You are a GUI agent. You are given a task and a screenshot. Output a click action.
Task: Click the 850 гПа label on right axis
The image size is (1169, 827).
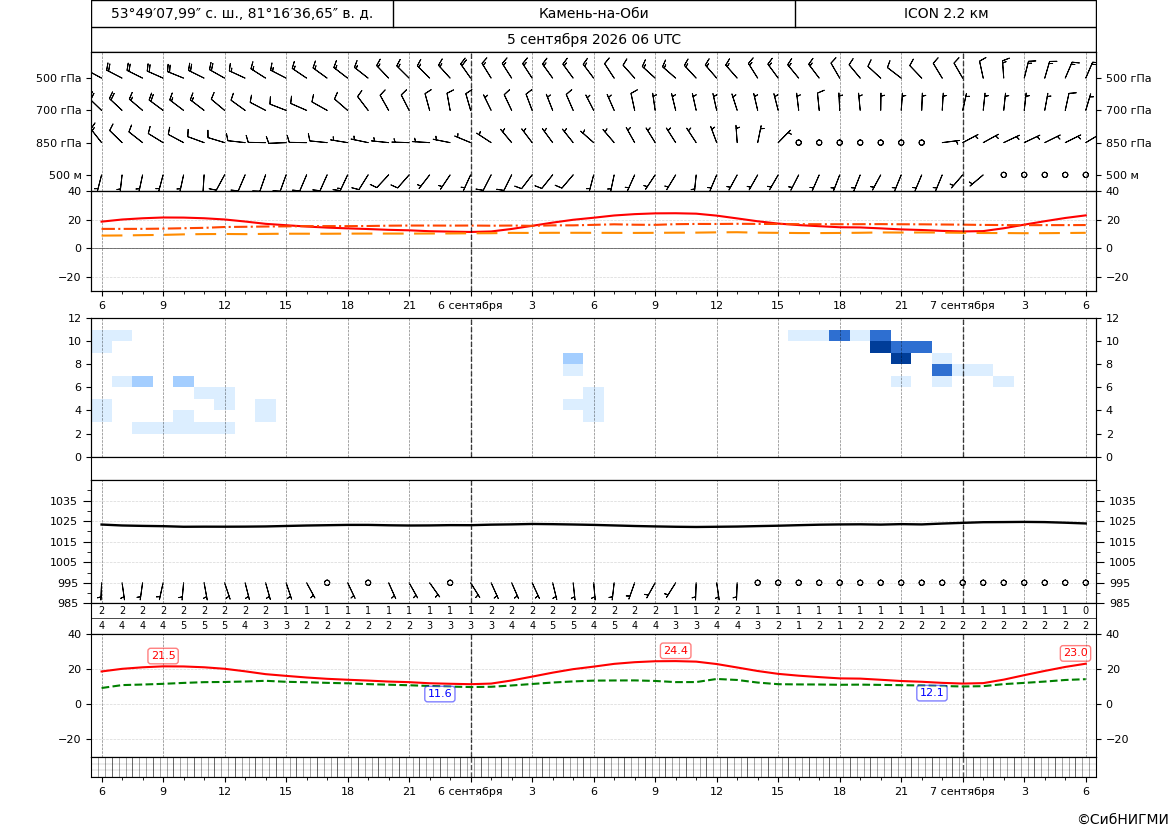tap(1128, 143)
